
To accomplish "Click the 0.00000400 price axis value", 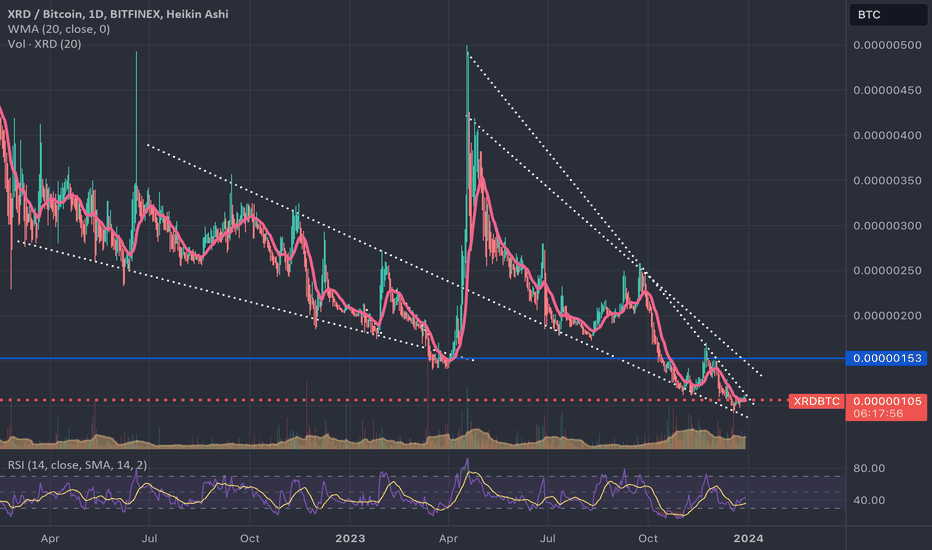I will coord(887,136).
